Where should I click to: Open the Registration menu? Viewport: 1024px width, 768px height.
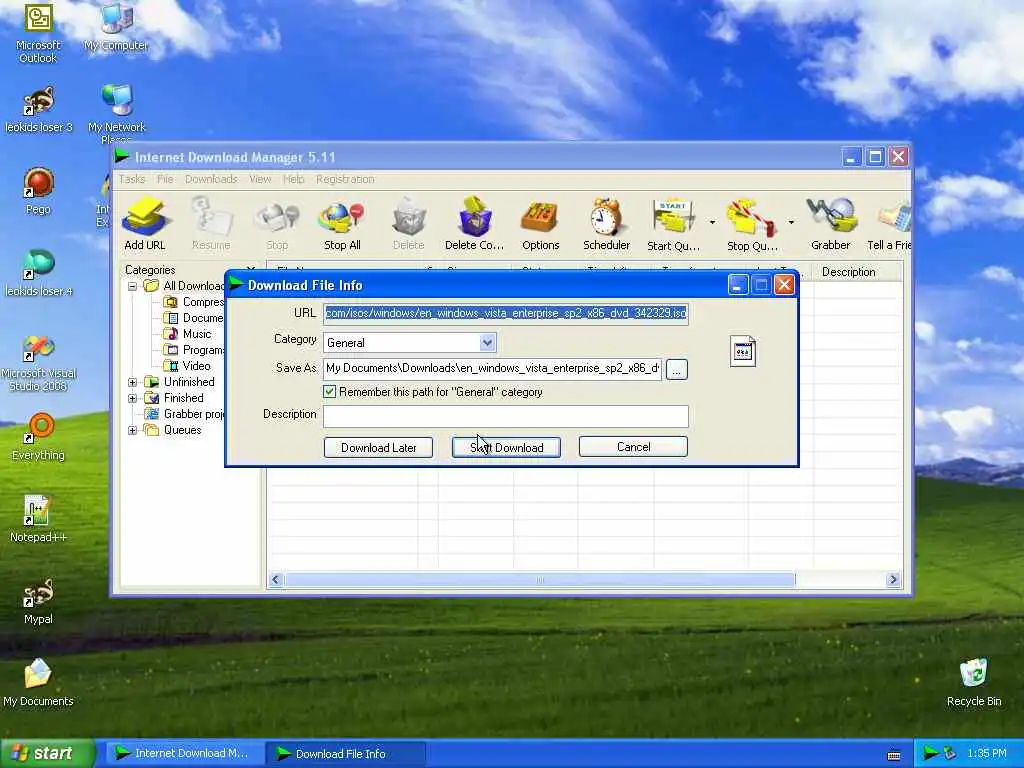pos(345,179)
